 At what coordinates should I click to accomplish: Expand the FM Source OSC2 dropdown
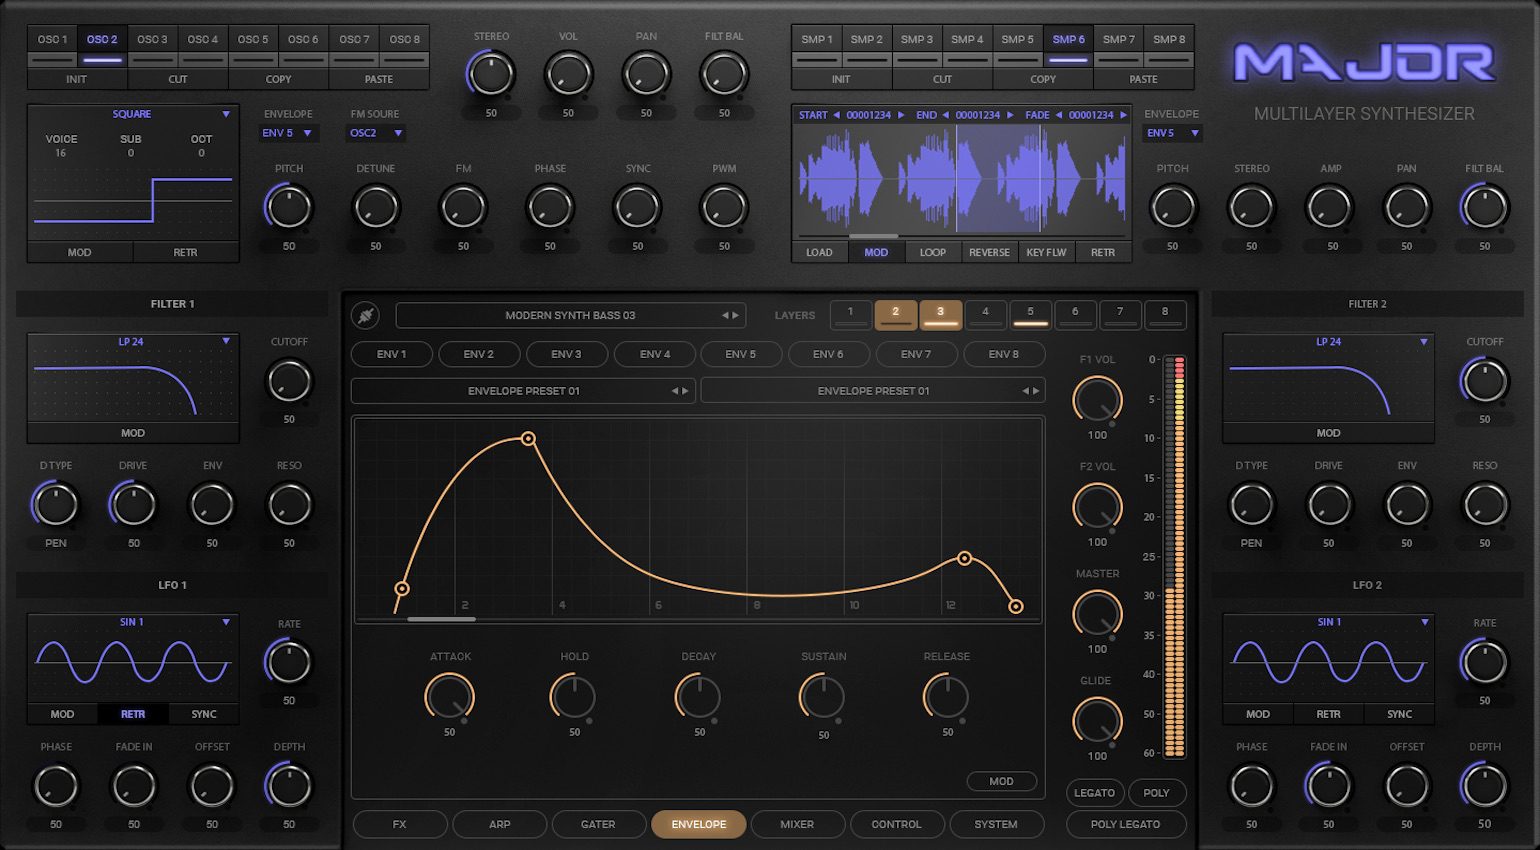398,133
